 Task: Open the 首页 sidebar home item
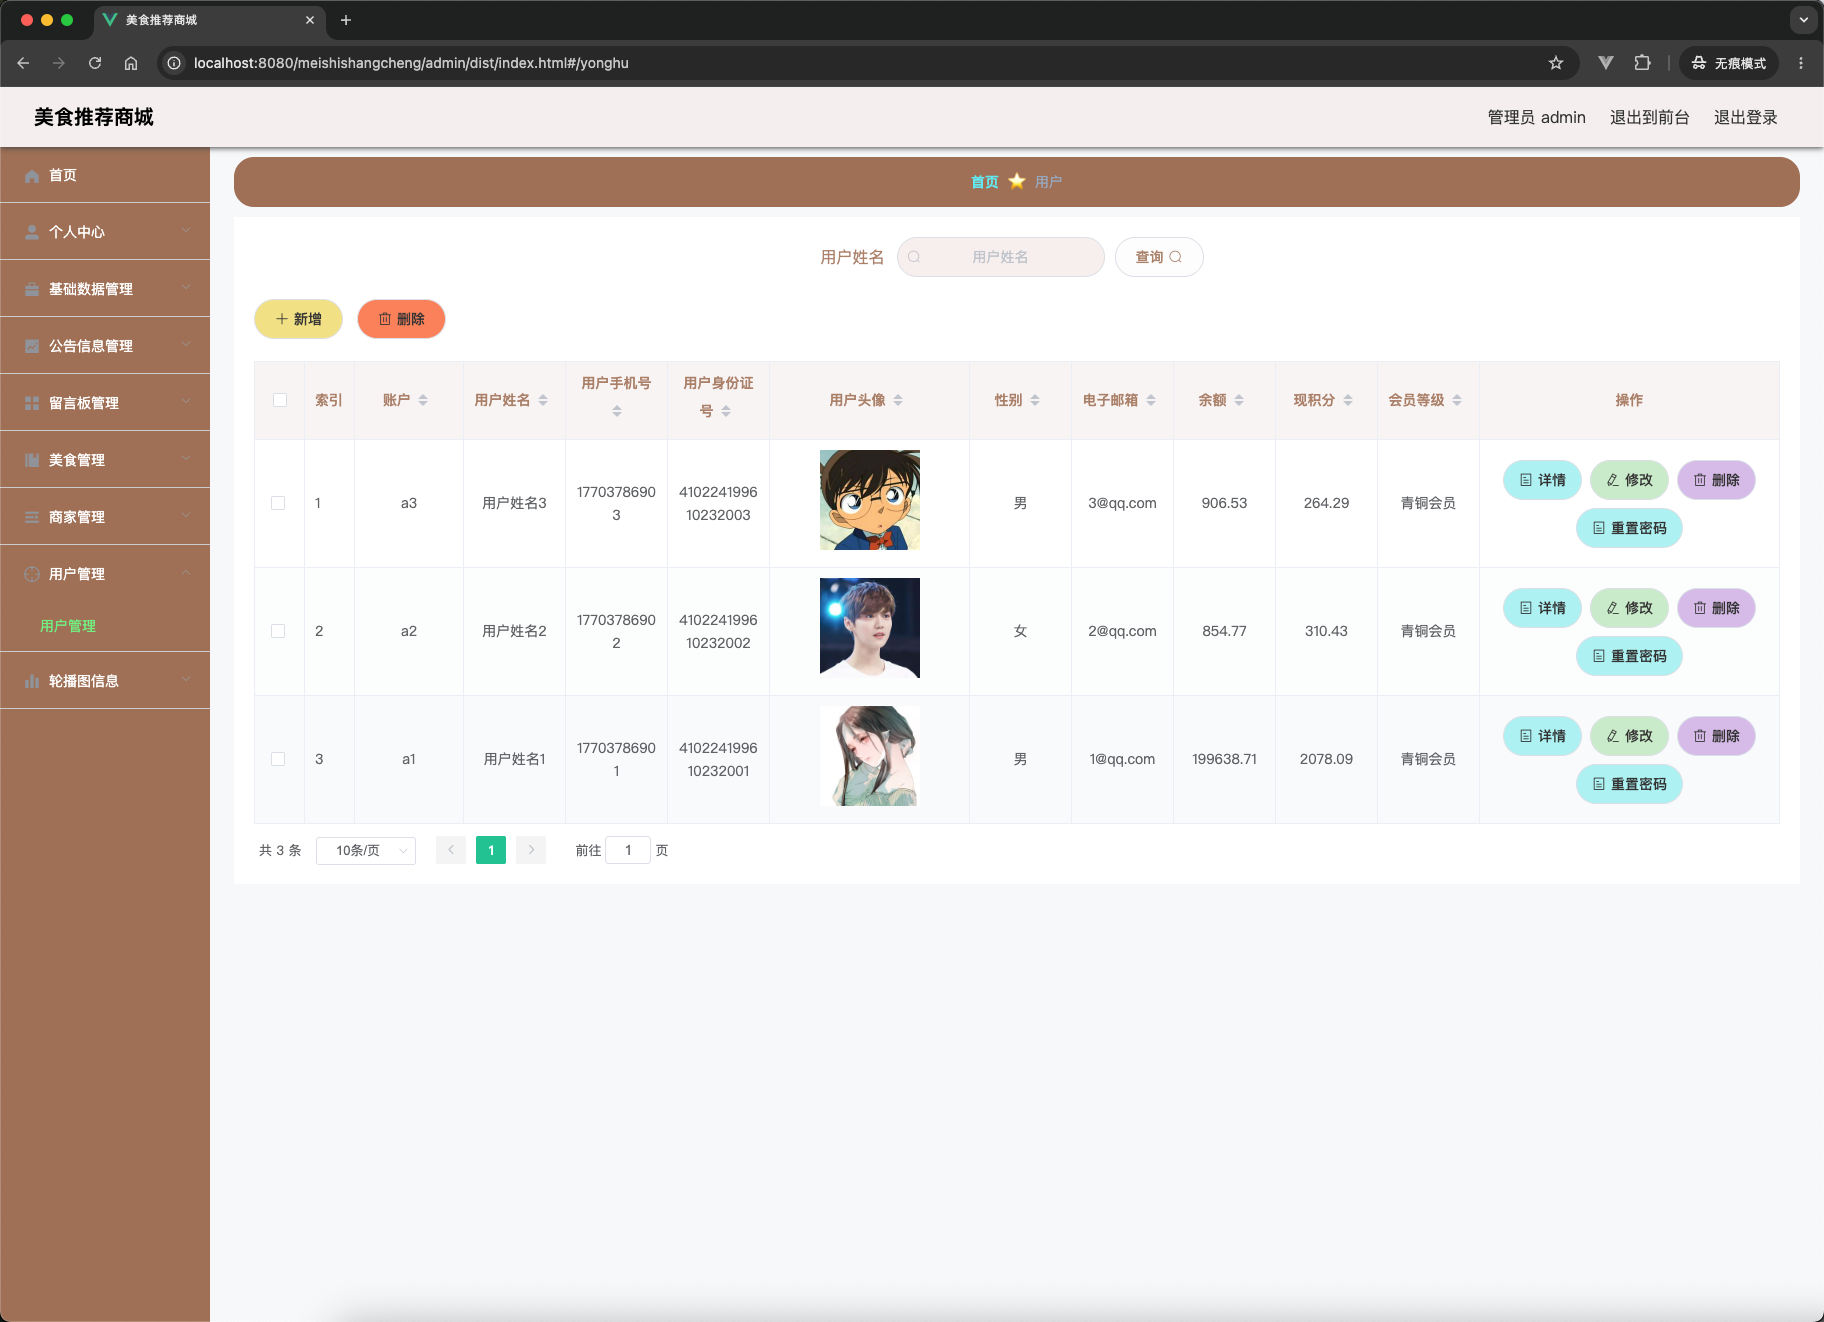pyautogui.click(x=105, y=175)
